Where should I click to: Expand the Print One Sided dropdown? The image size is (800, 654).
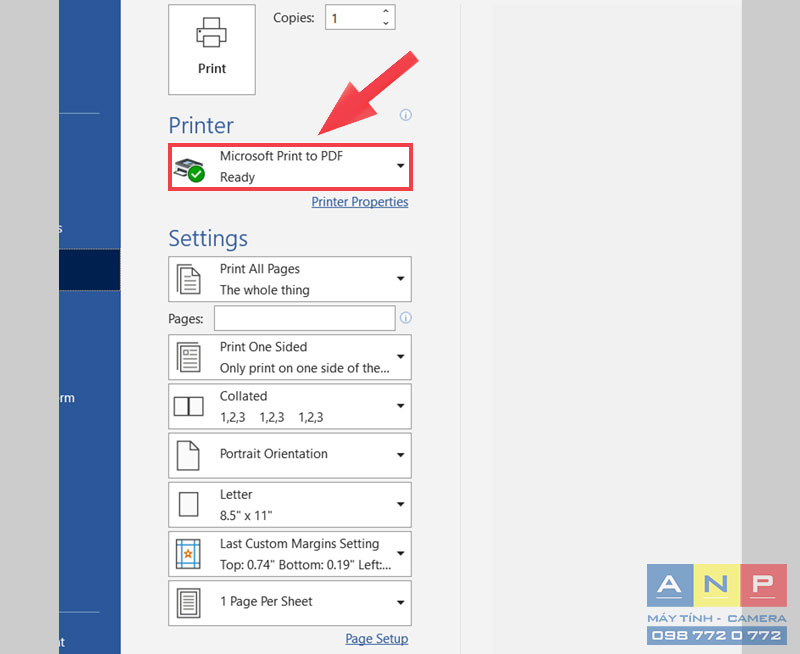pos(290,357)
